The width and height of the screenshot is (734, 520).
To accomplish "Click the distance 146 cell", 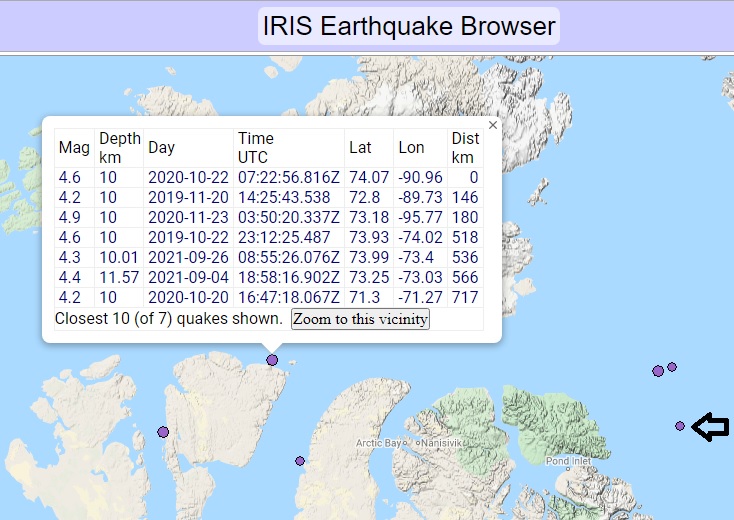I will coord(465,198).
